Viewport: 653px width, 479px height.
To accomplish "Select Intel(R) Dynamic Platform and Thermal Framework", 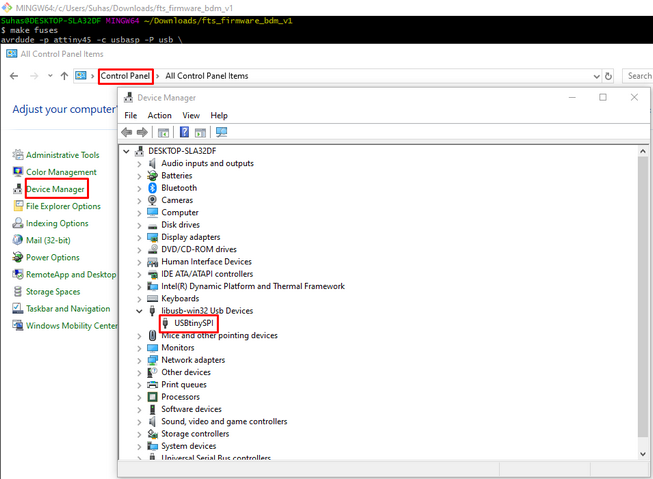I will point(253,286).
